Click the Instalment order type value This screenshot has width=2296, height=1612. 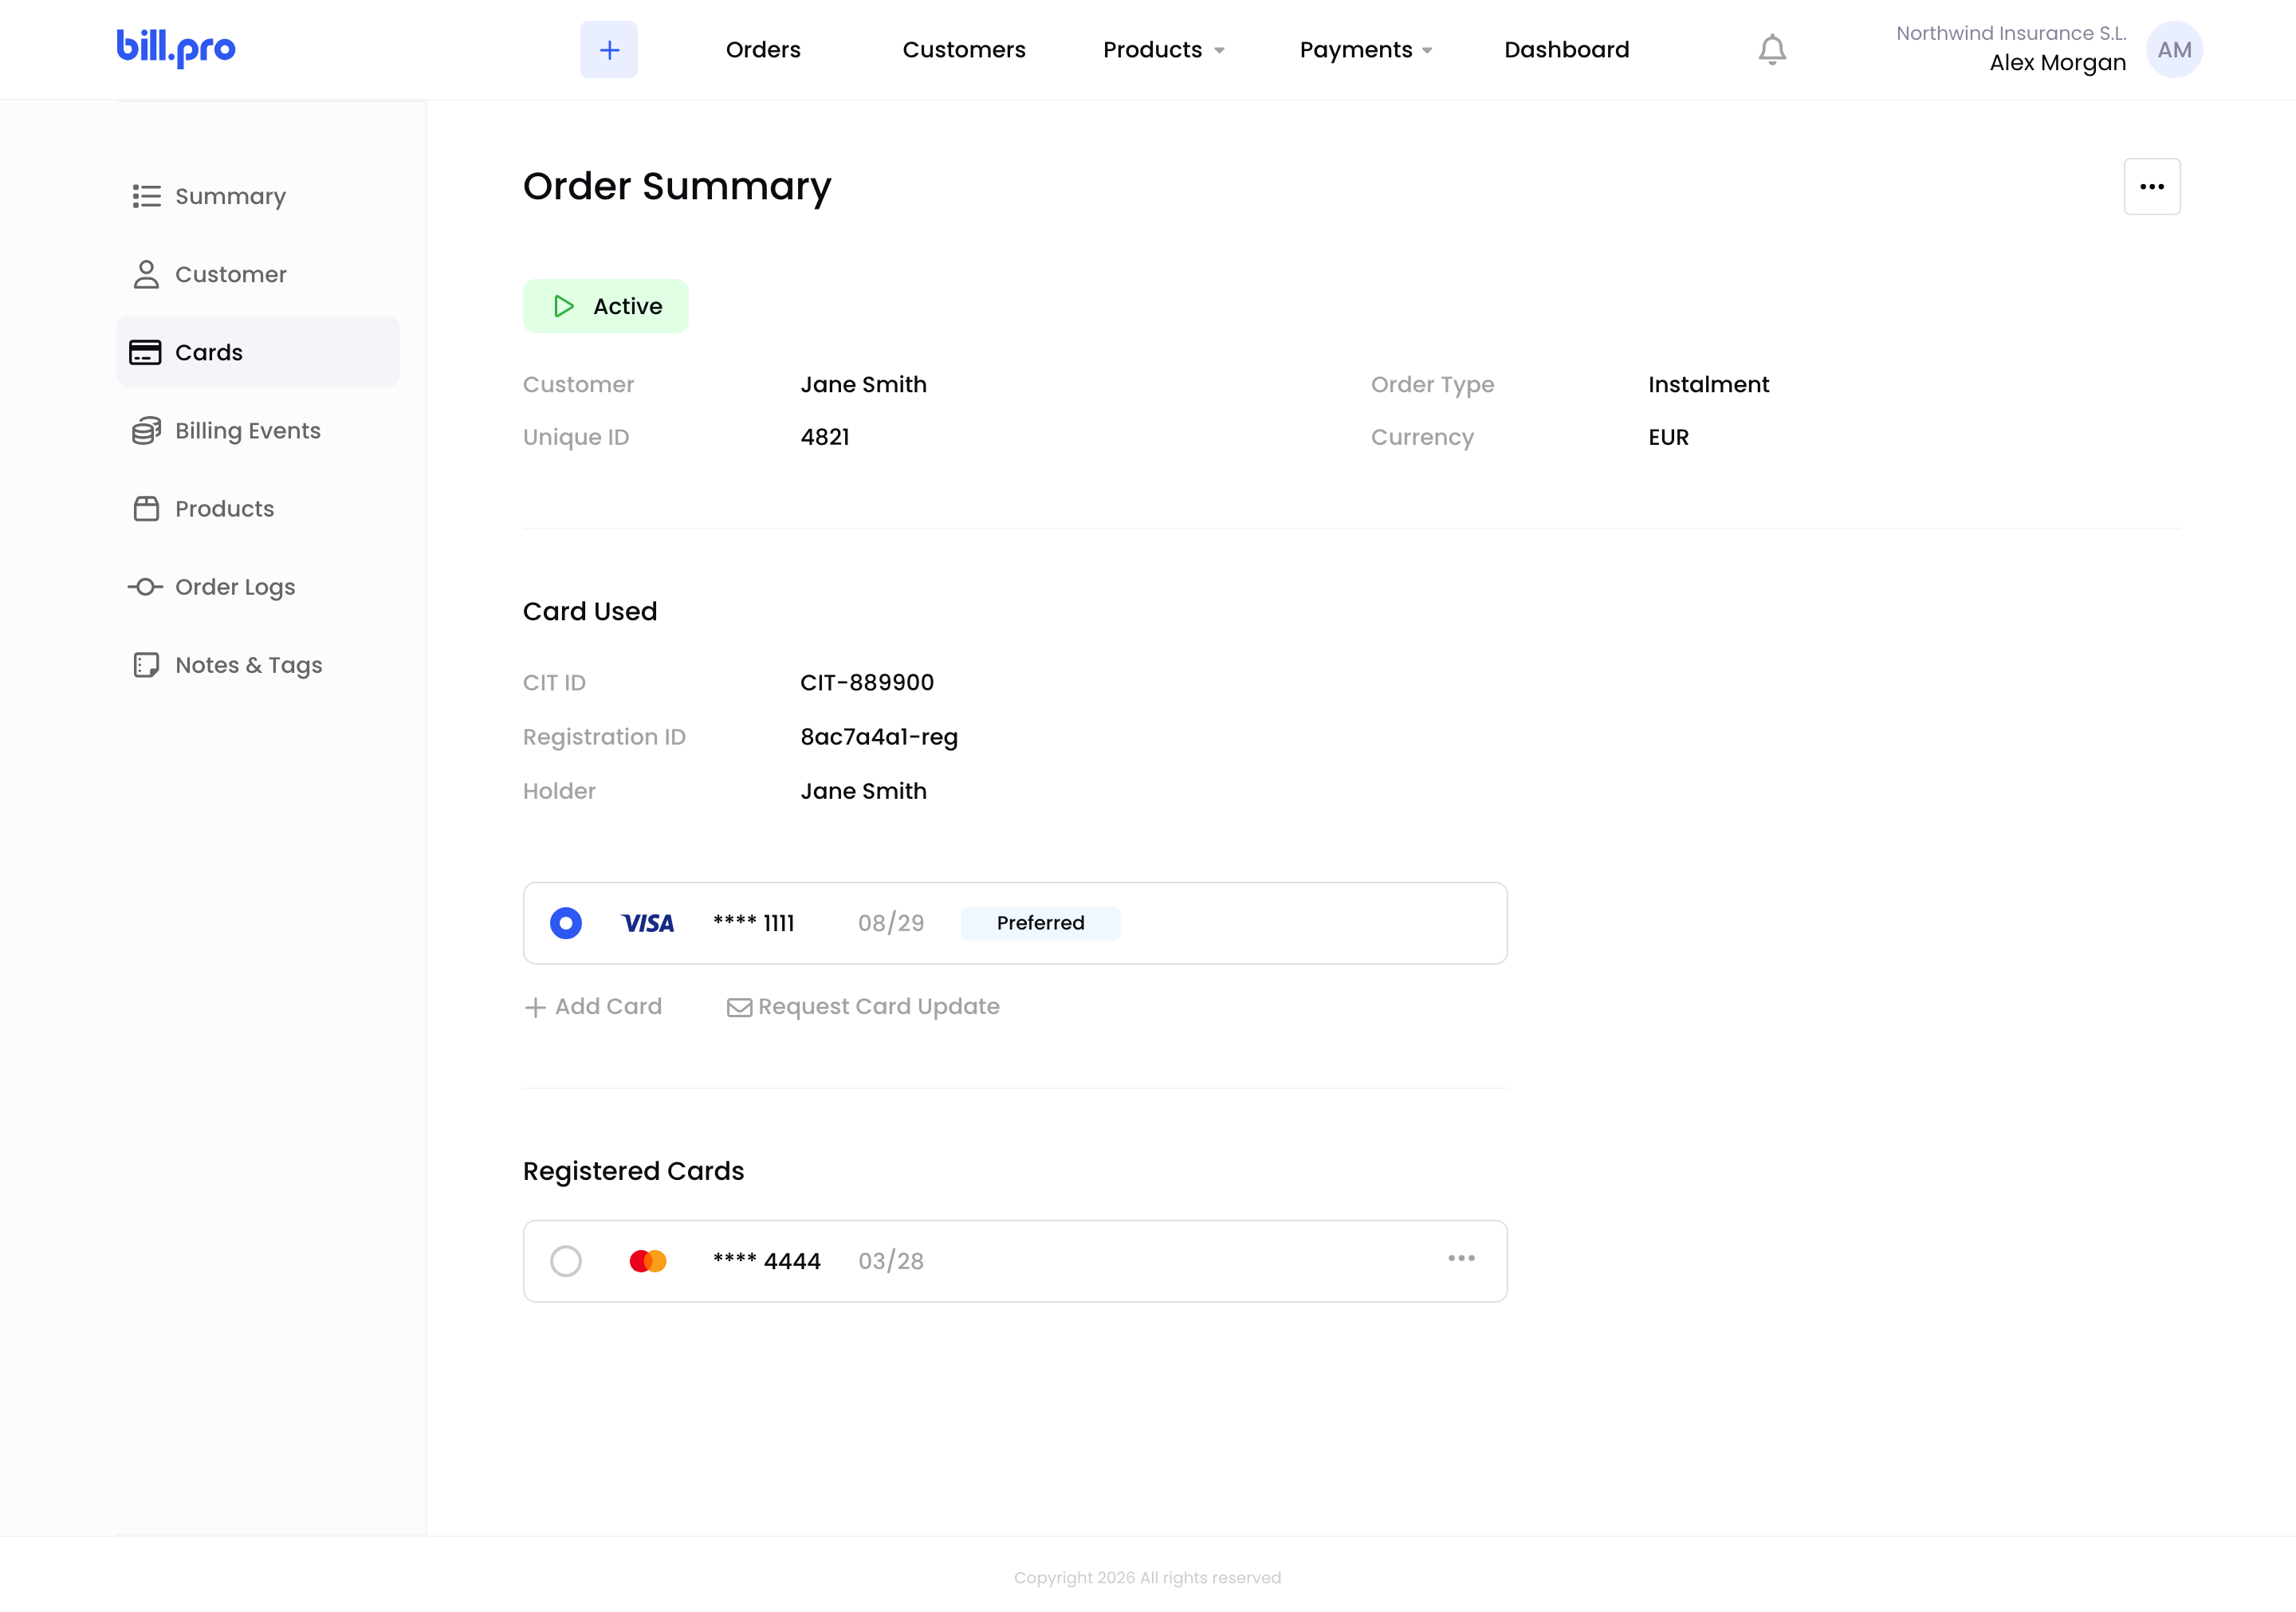[x=1709, y=385]
